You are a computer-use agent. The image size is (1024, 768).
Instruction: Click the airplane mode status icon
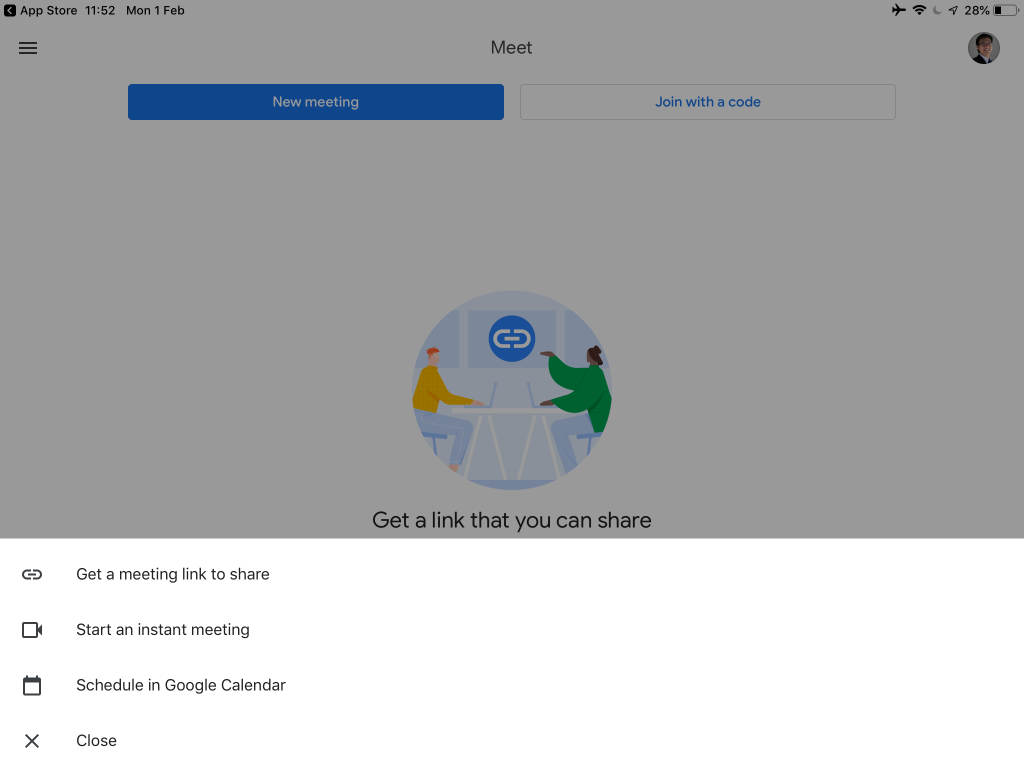coord(897,10)
